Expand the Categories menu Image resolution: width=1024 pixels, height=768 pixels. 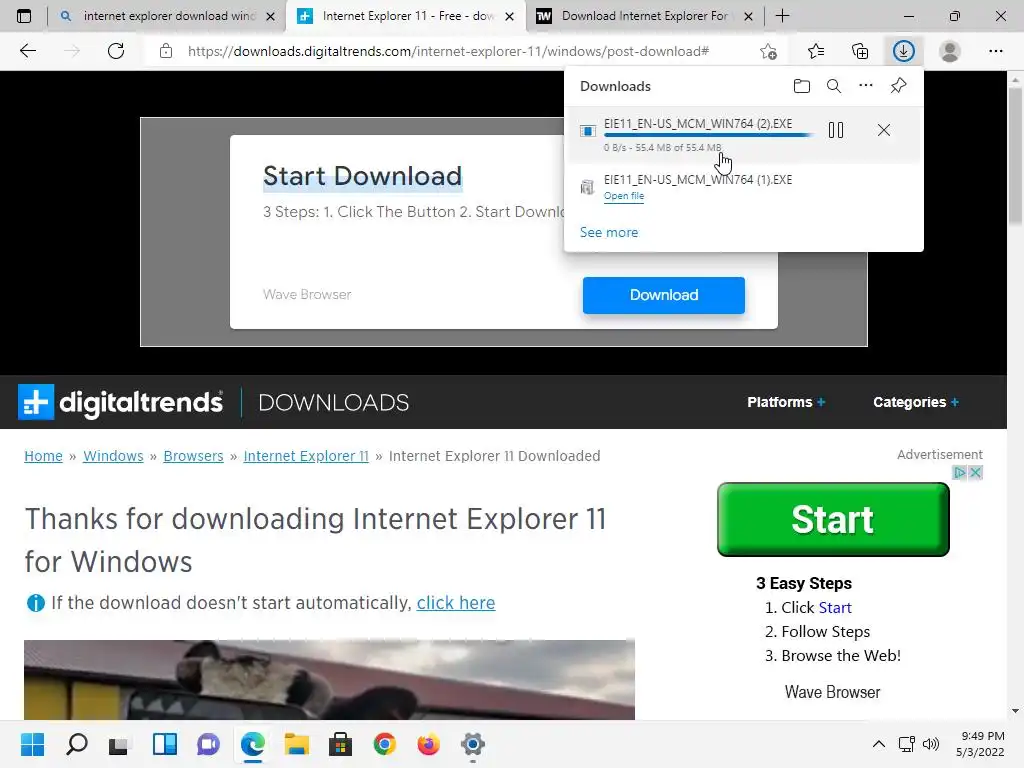(916, 402)
